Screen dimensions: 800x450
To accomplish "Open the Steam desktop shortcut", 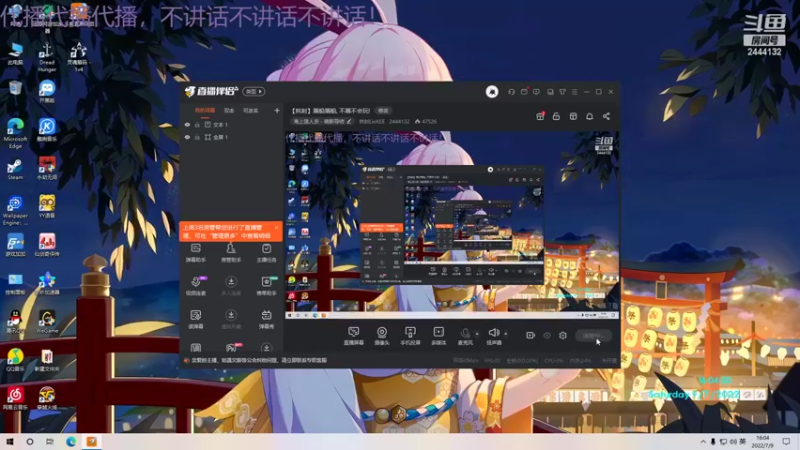I will pyautogui.click(x=15, y=169).
